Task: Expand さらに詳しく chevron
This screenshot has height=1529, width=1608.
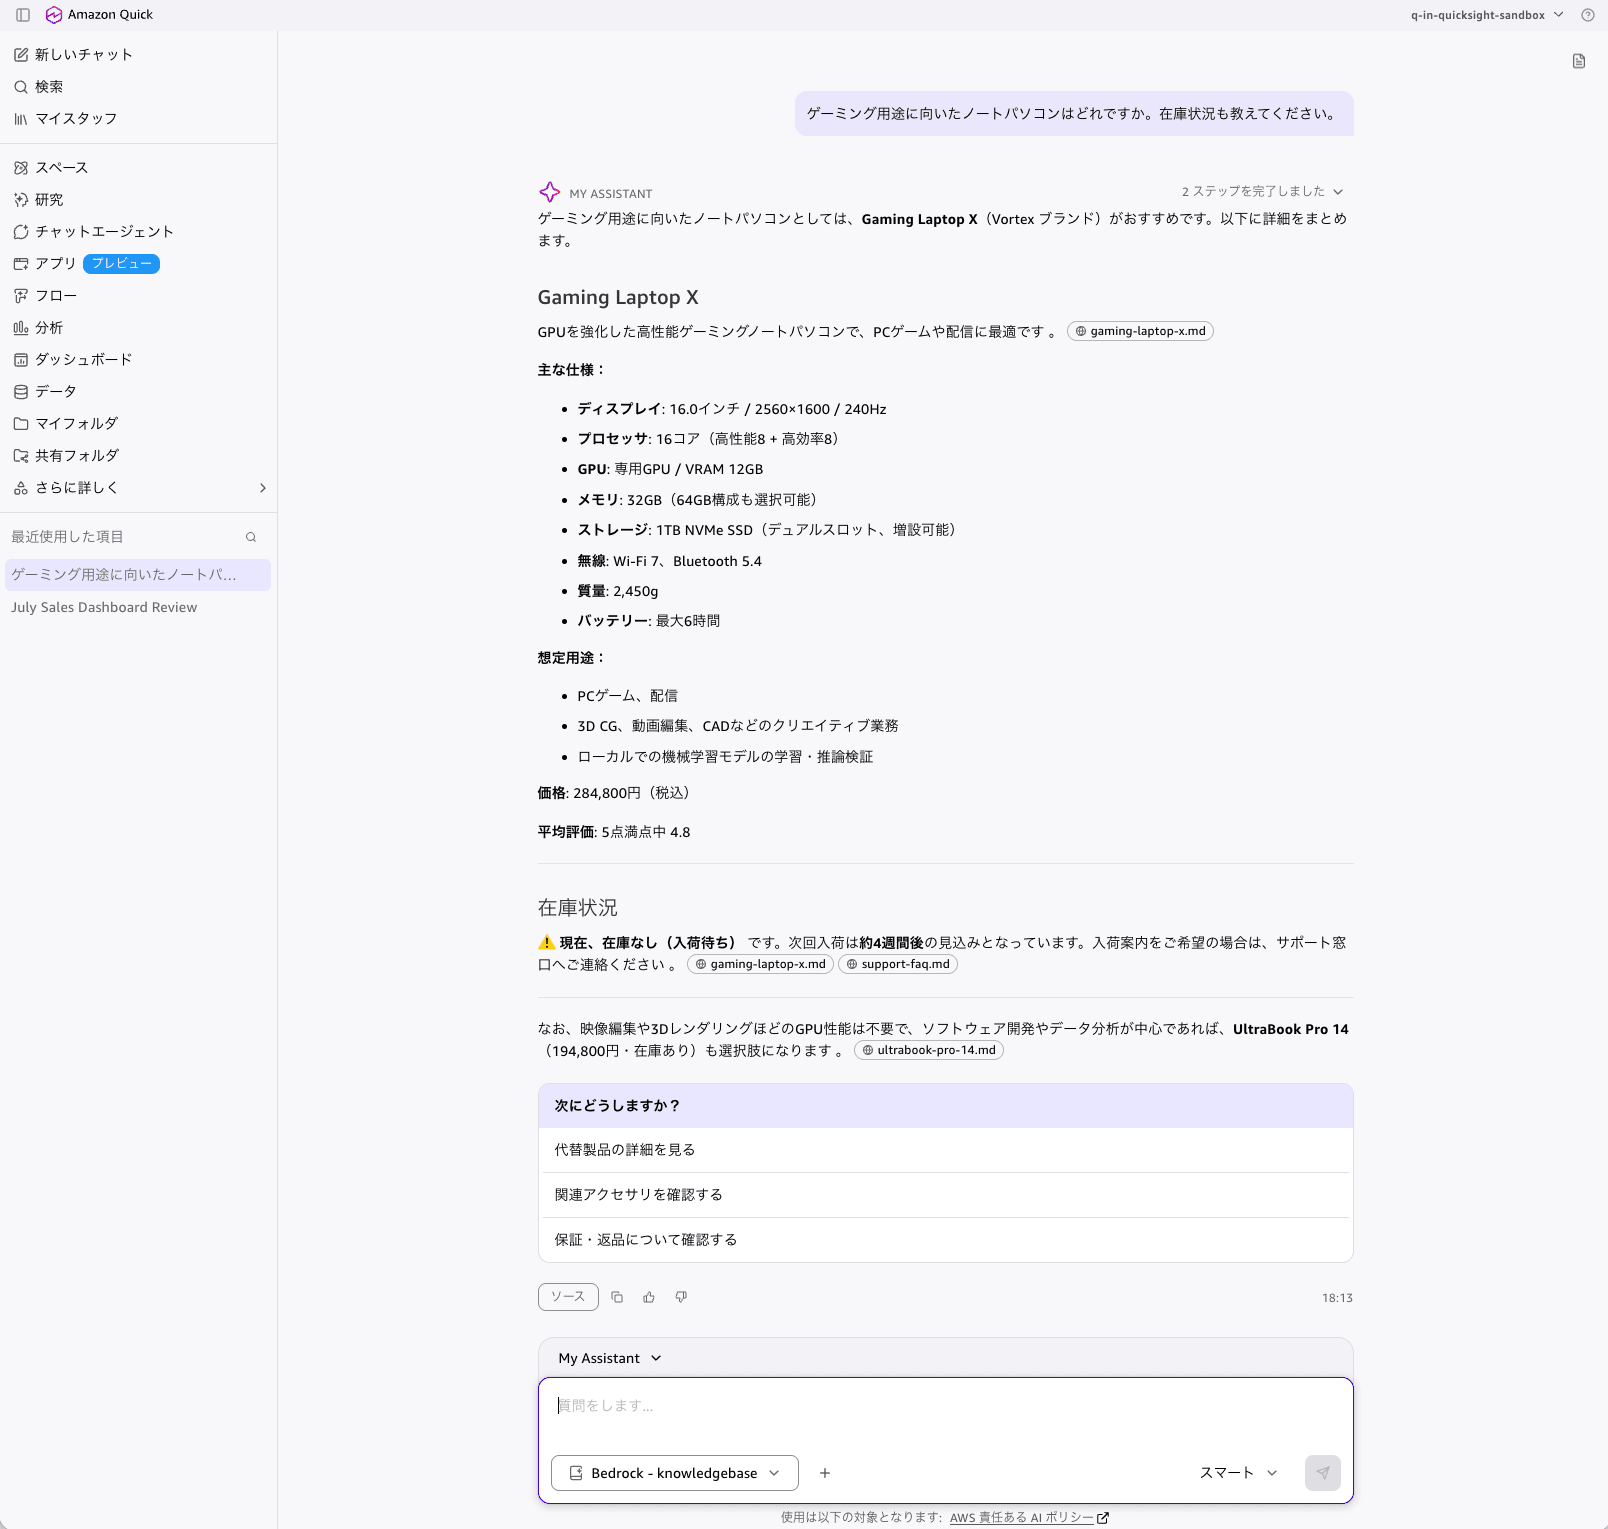Action: click(x=263, y=488)
